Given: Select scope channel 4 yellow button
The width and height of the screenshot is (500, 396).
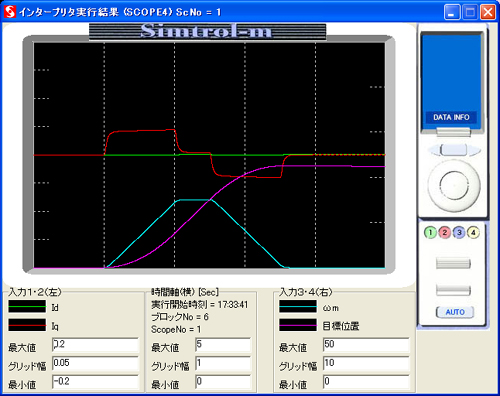Looking at the screenshot, I should (x=473, y=232).
